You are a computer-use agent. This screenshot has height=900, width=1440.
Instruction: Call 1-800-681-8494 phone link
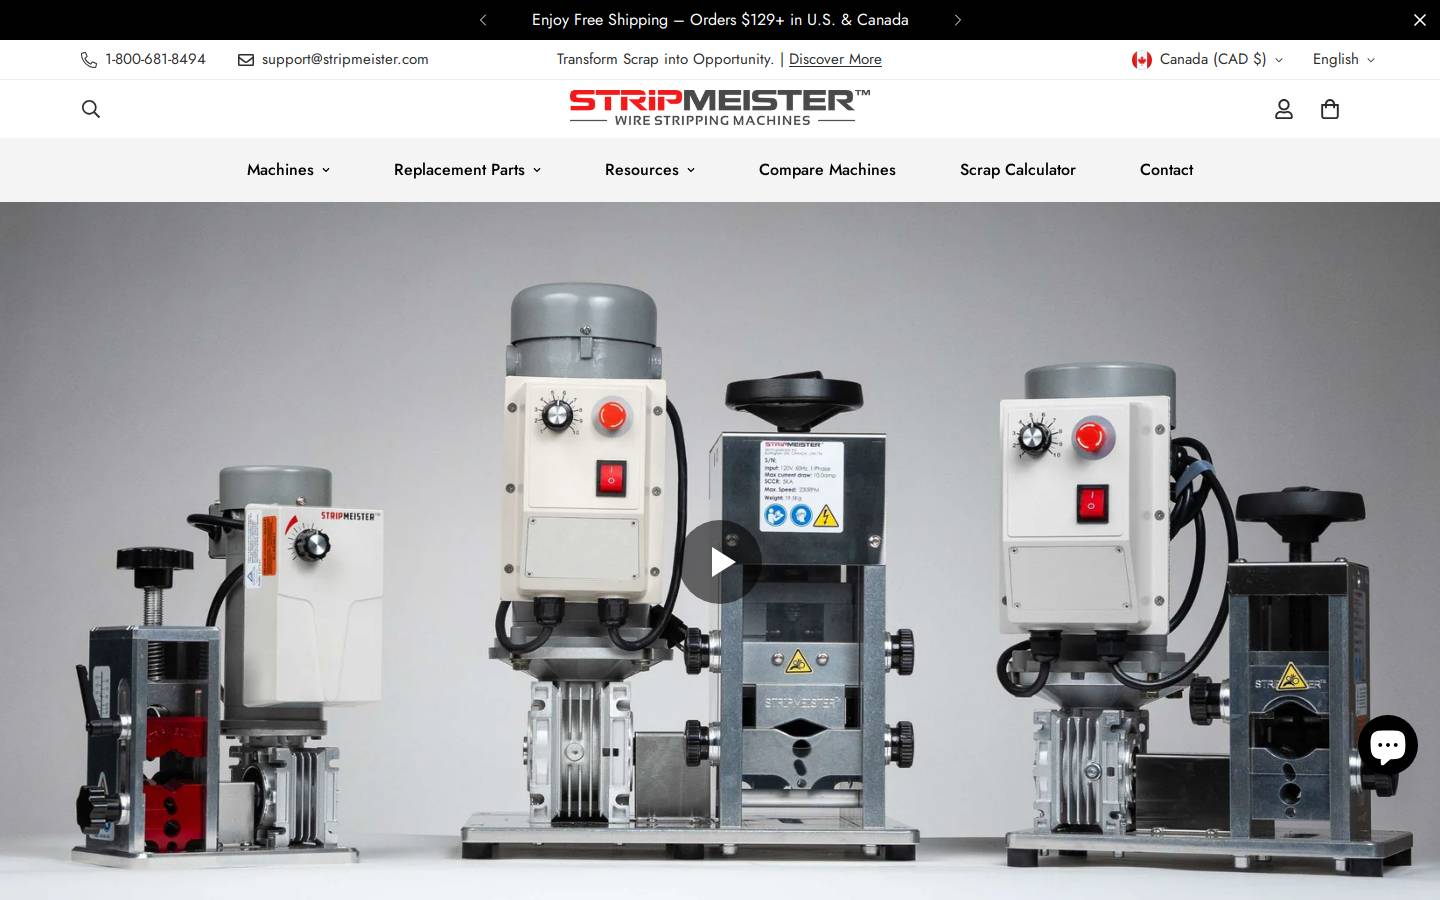point(155,59)
